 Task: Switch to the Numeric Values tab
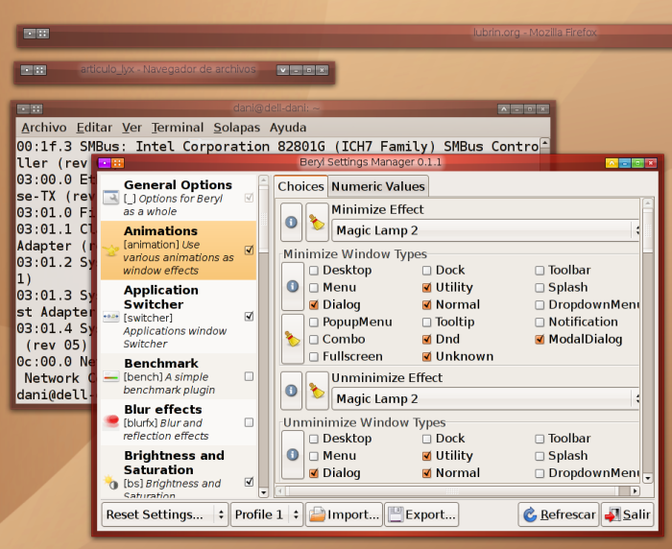(x=379, y=186)
